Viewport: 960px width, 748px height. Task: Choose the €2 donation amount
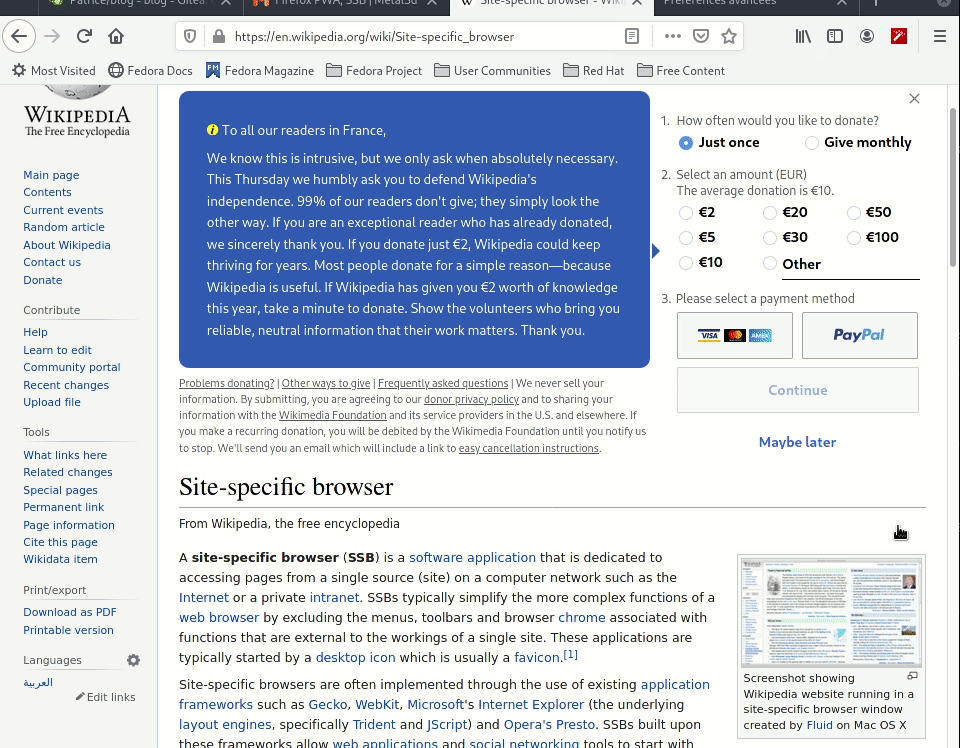(686, 212)
